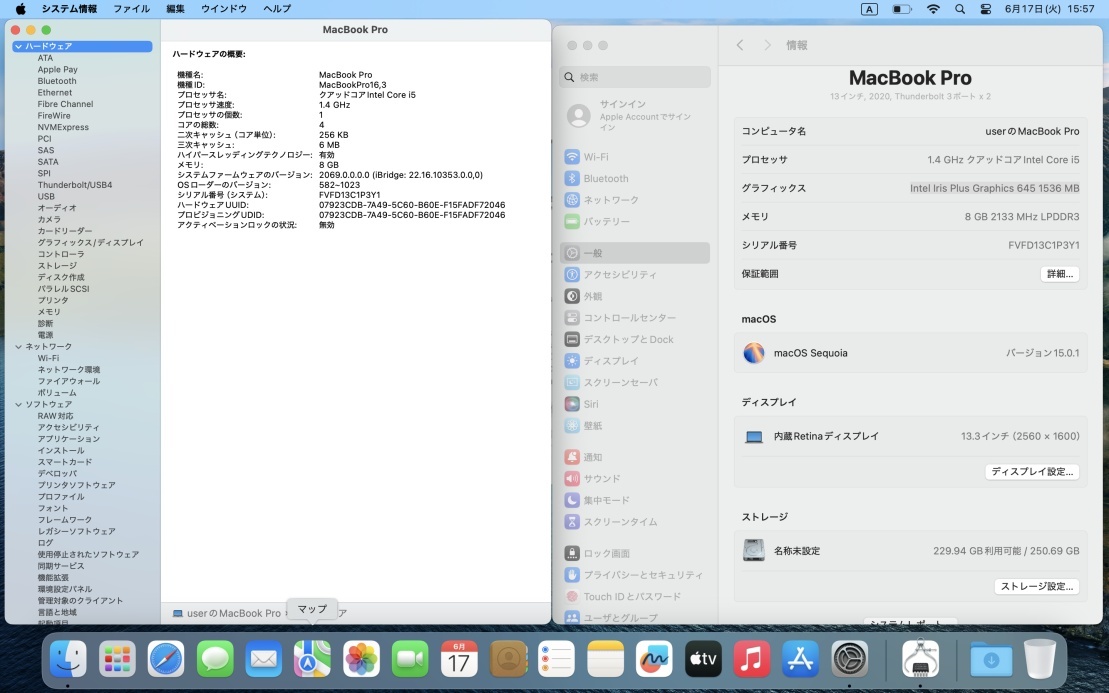
Task: Open Wi-Fi in the System Settings sidebar
Action: click(634, 157)
